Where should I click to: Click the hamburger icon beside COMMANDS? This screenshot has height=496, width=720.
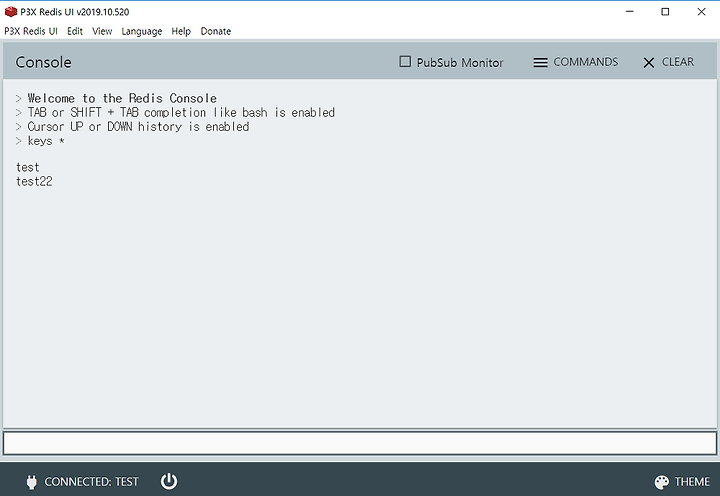540,62
